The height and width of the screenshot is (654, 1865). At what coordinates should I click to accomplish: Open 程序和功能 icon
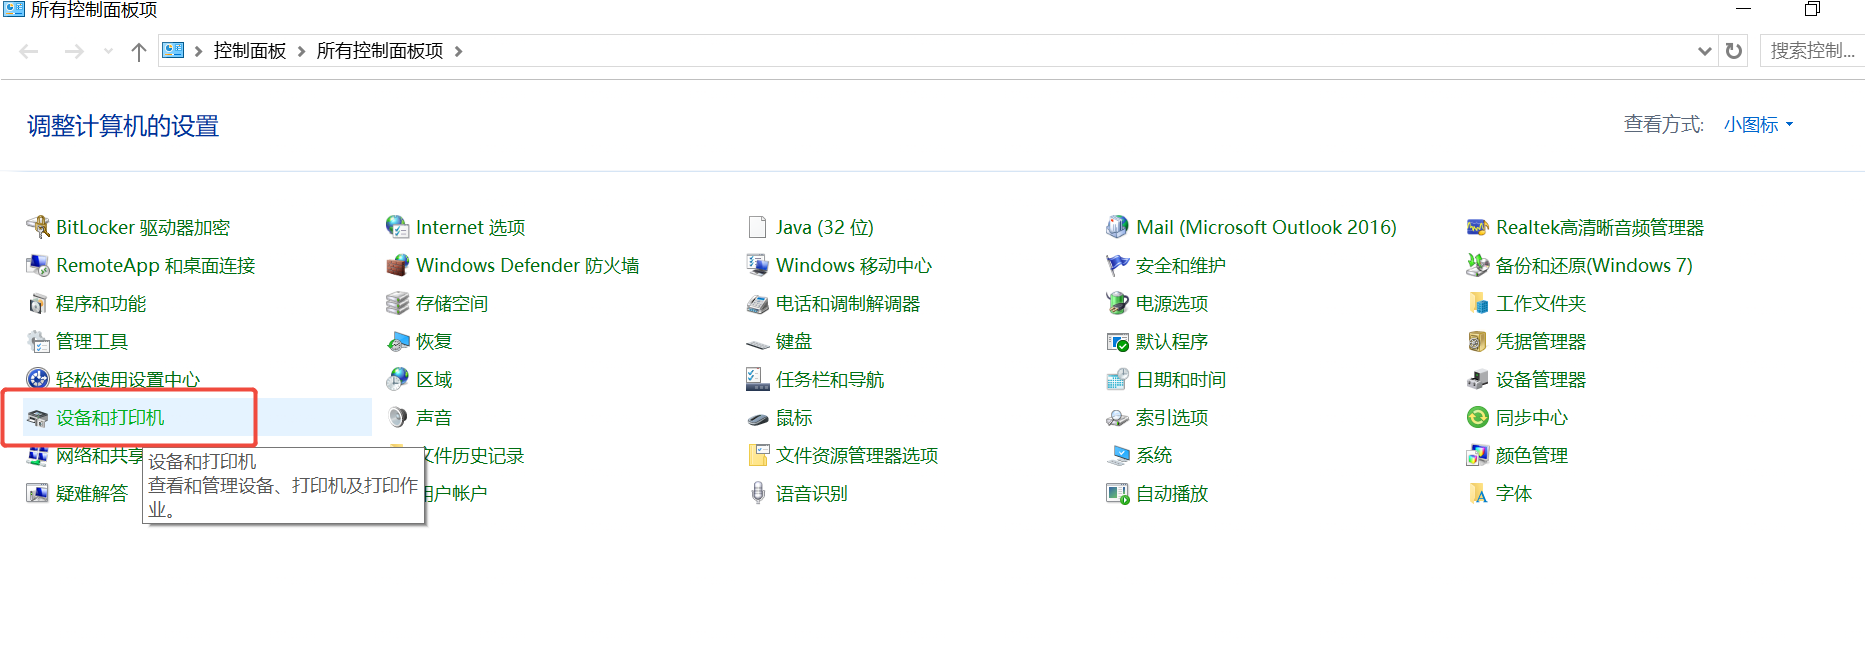click(x=38, y=303)
